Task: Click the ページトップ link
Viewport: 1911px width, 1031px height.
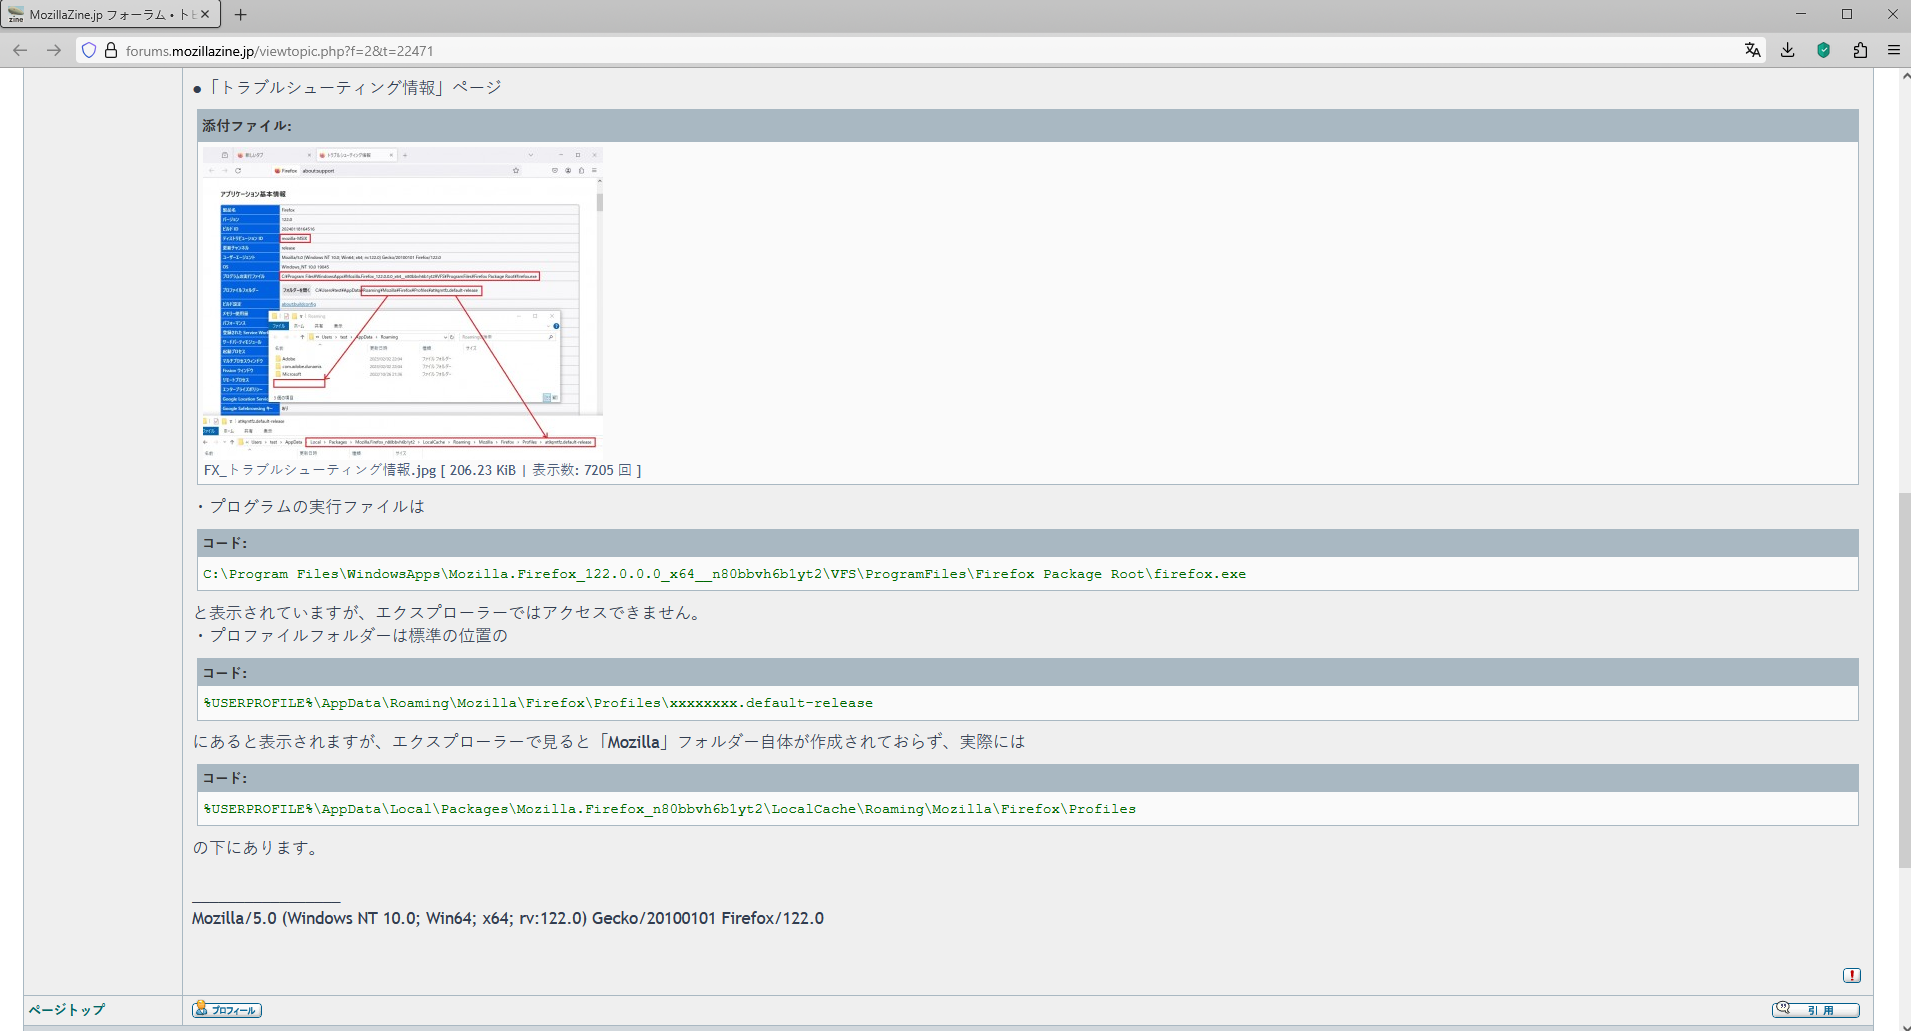Action: (66, 1010)
